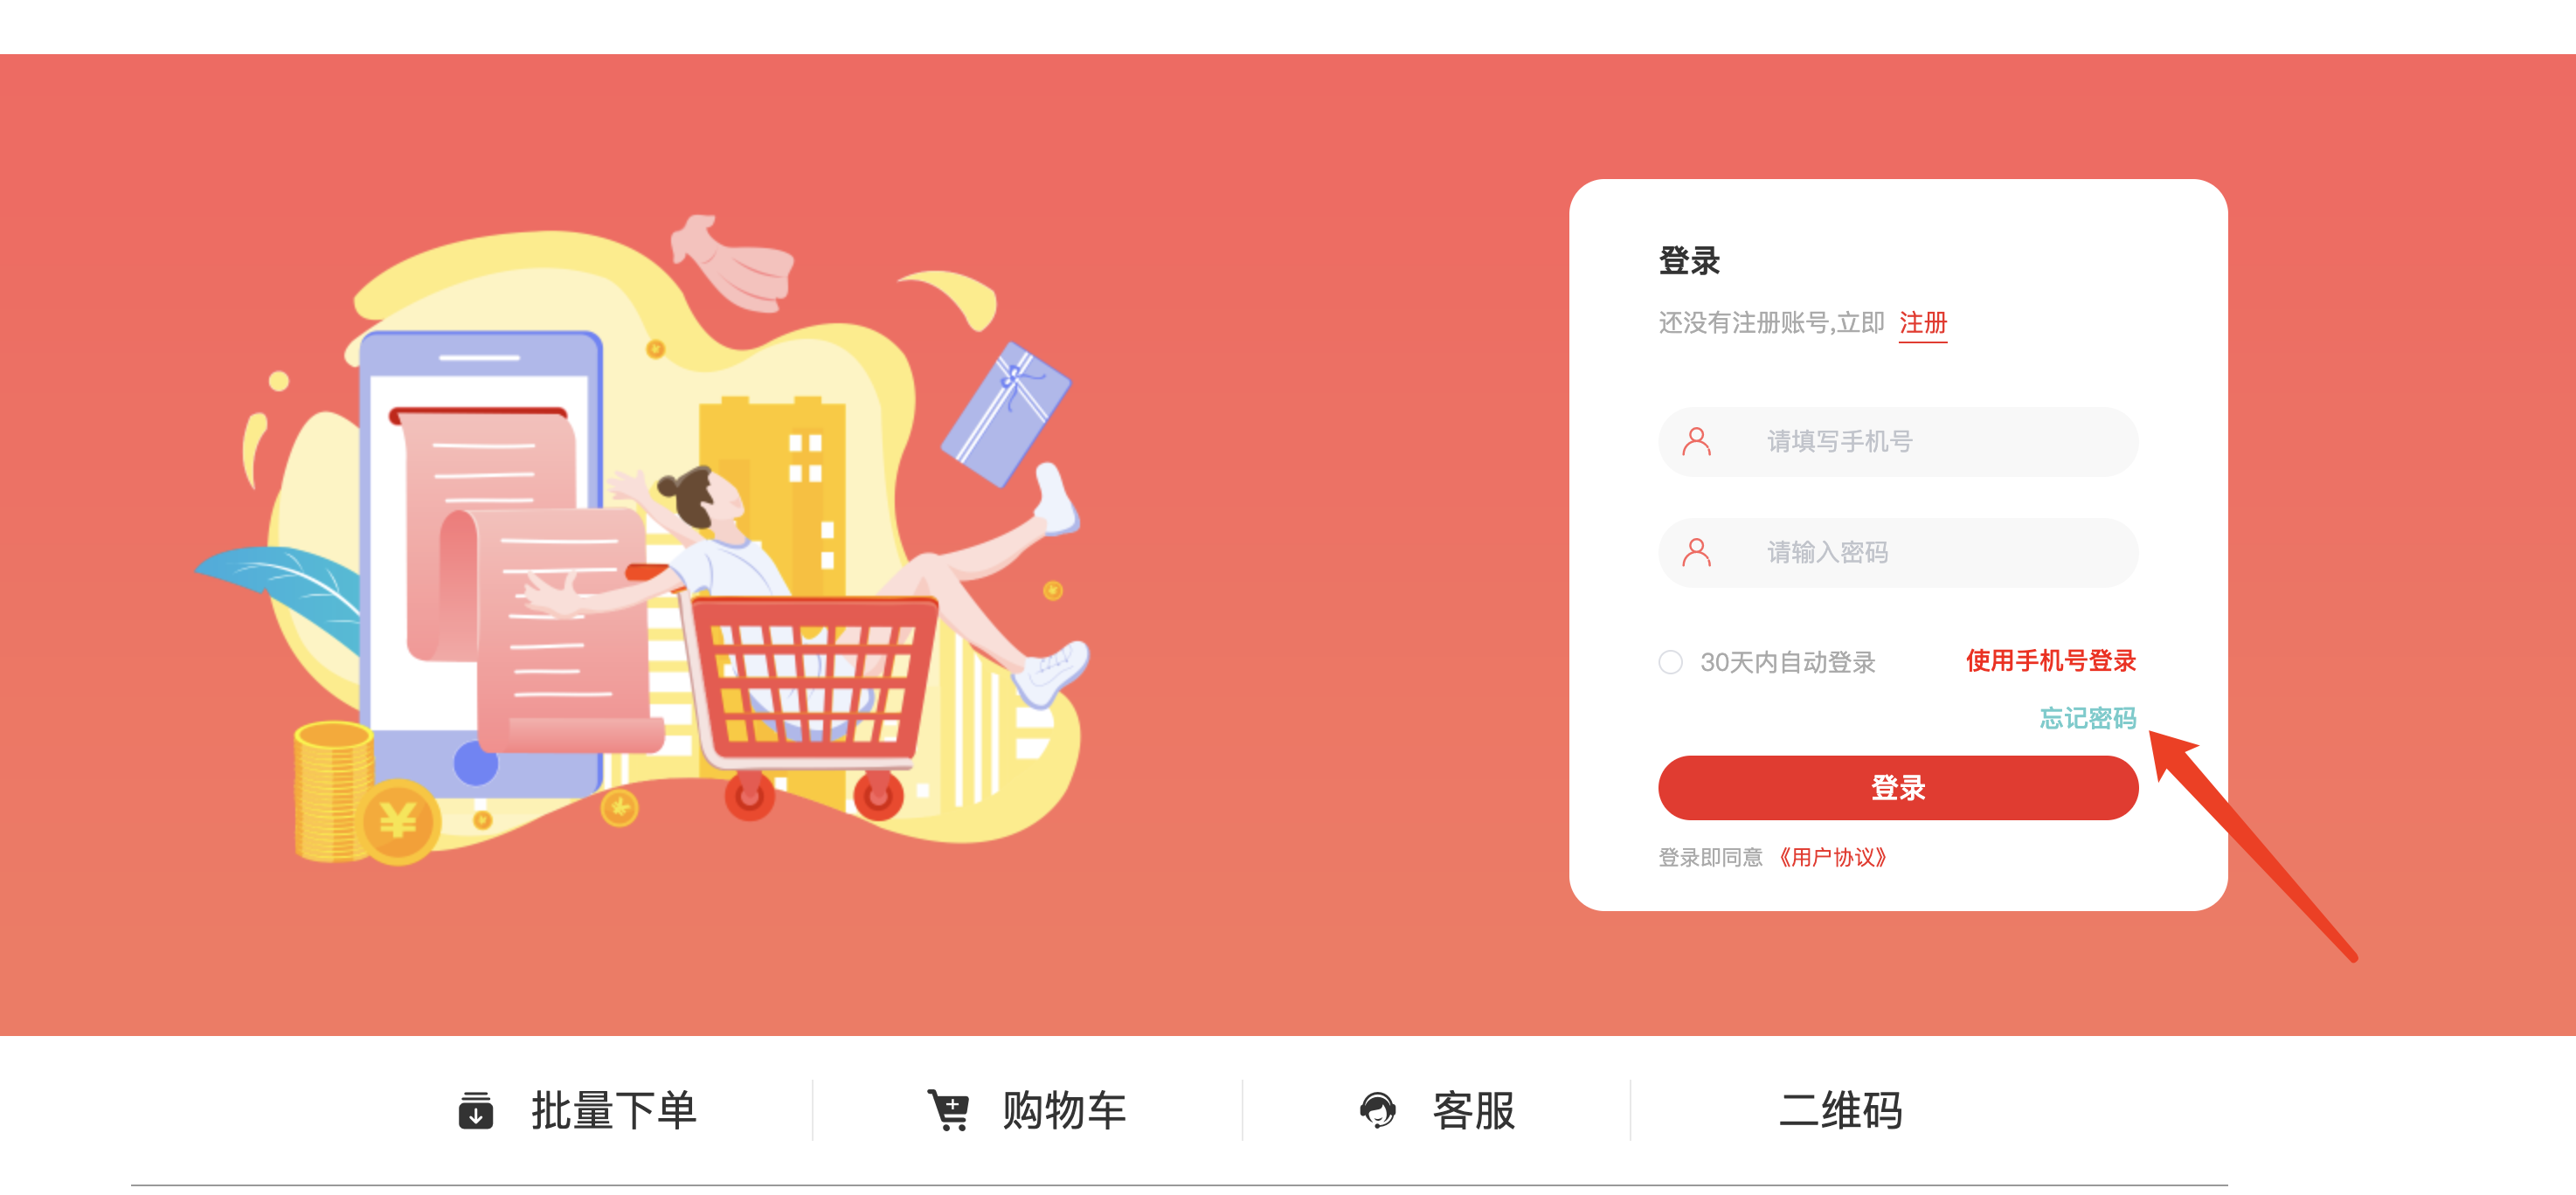2576x1195 pixels.
Task: Click the user icon in password field
Action: coord(1696,552)
